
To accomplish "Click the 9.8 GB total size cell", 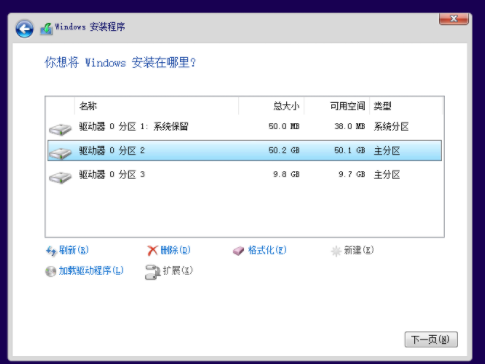I will pos(286,174).
